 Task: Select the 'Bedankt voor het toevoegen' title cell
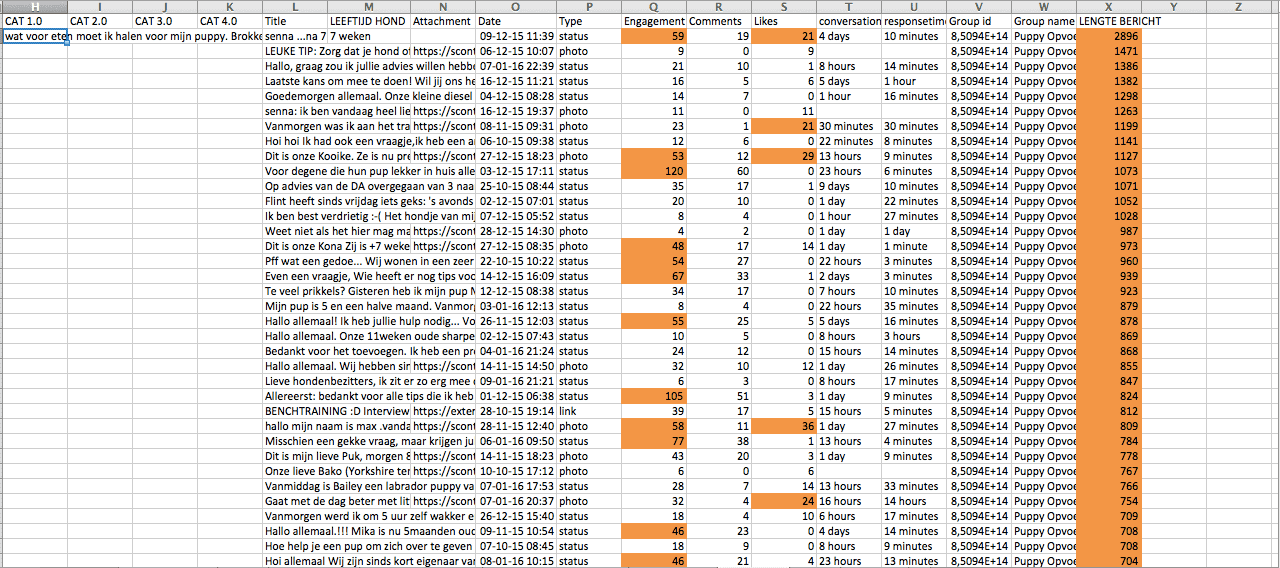click(x=294, y=352)
